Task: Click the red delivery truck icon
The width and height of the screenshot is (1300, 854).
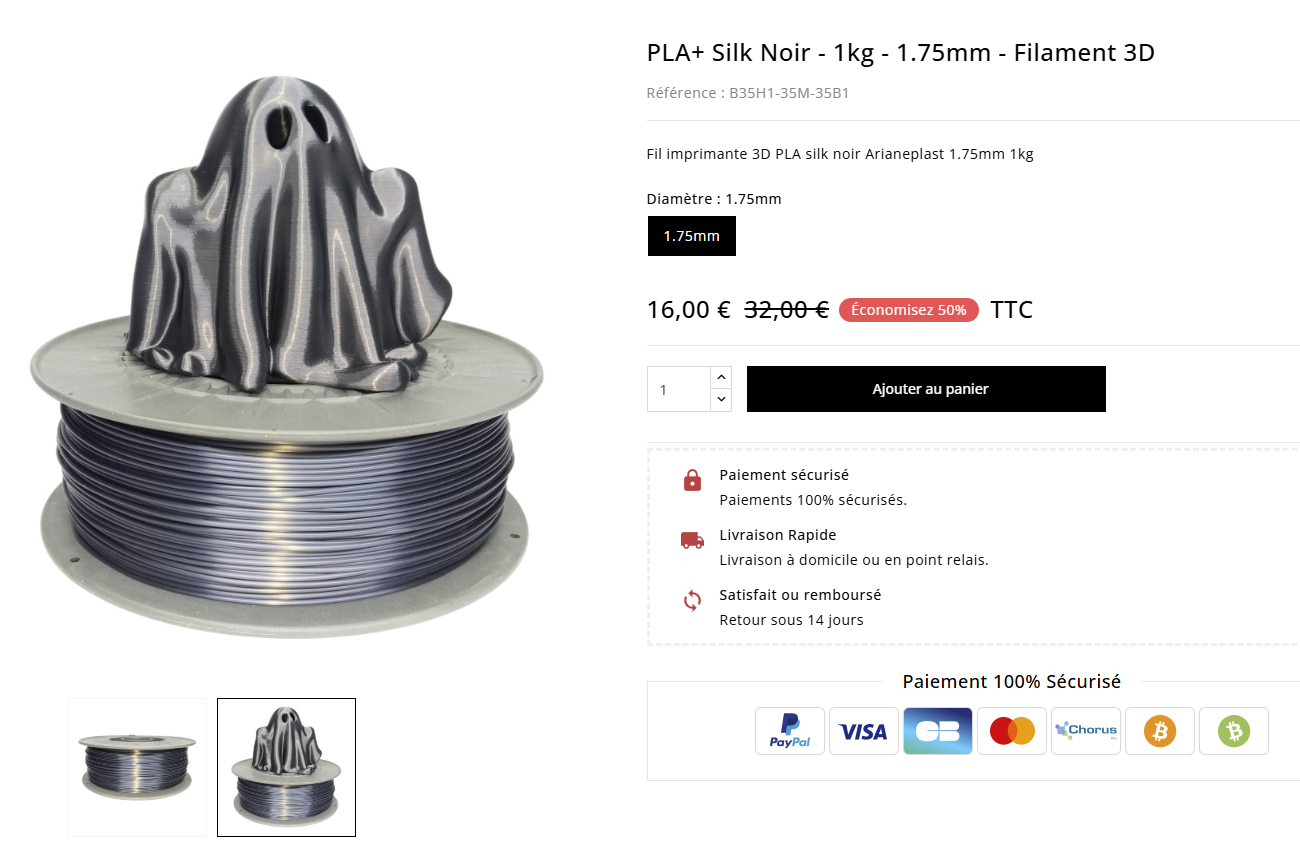Action: coord(692,540)
